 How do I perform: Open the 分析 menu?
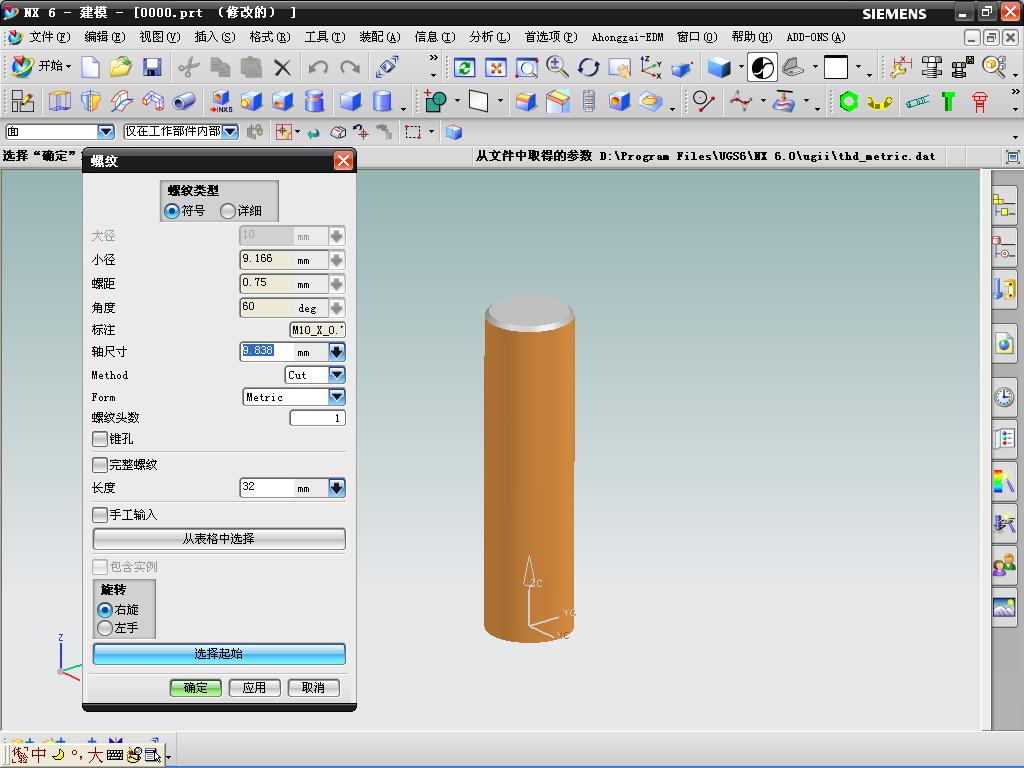point(488,37)
